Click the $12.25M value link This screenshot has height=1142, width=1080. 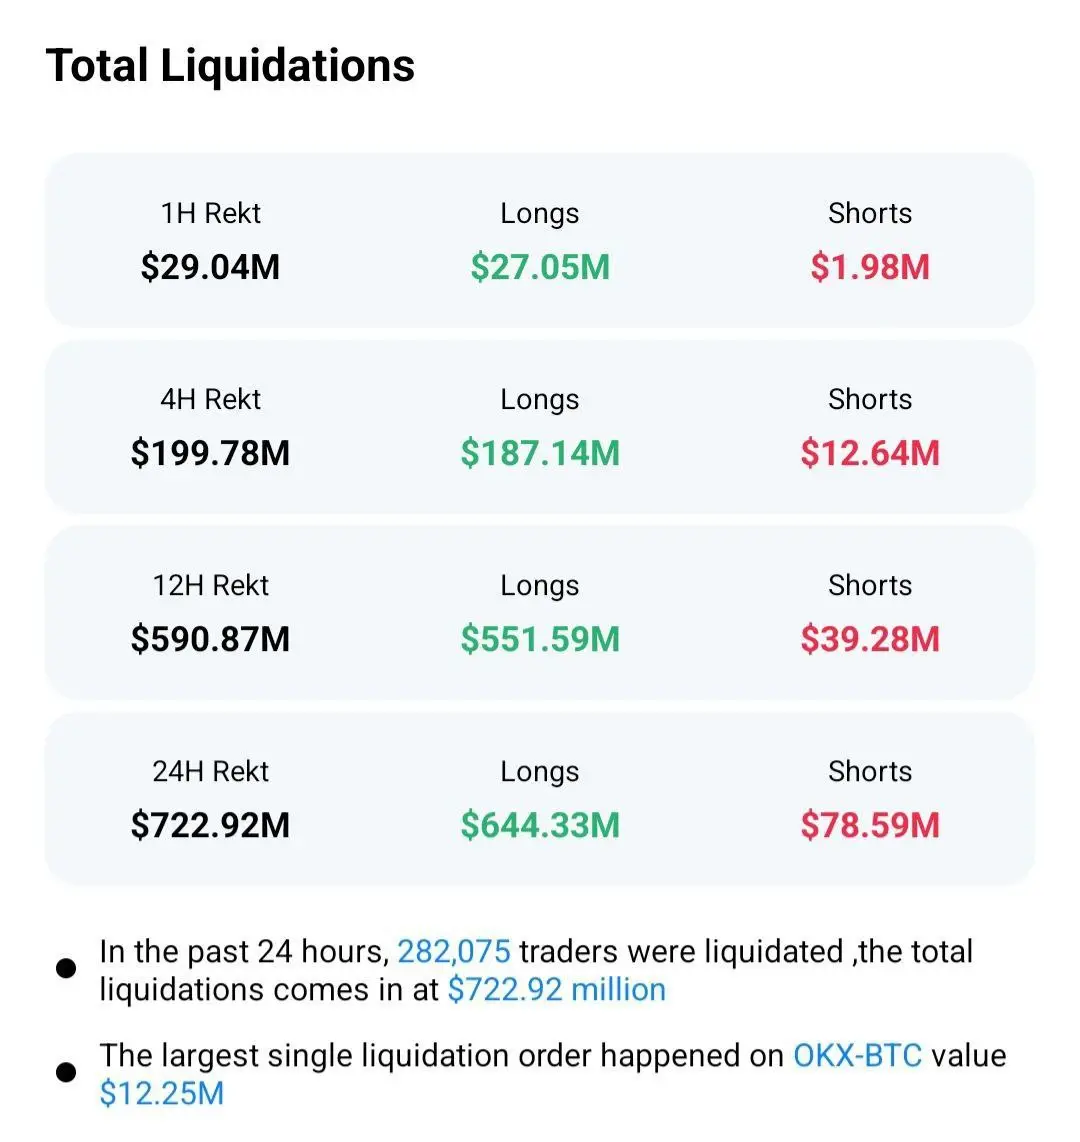tap(161, 1093)
